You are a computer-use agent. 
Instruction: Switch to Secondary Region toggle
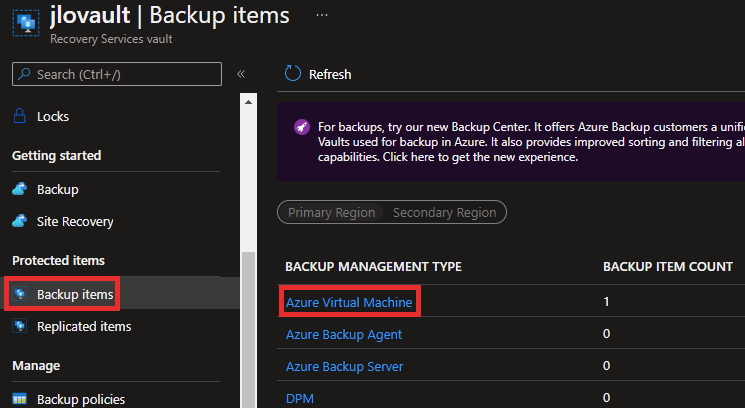coord(444,212)
